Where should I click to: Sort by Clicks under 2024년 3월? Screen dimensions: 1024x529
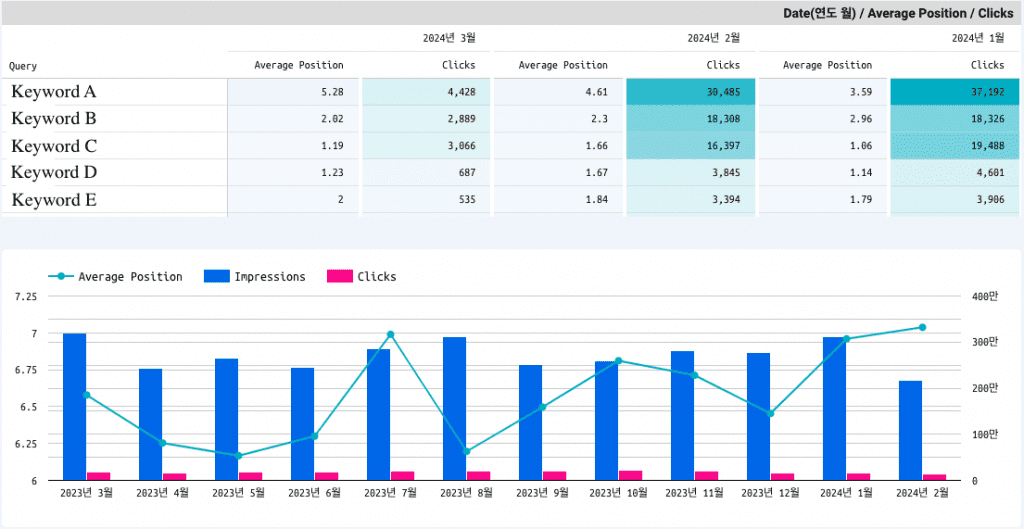point(458,65)
